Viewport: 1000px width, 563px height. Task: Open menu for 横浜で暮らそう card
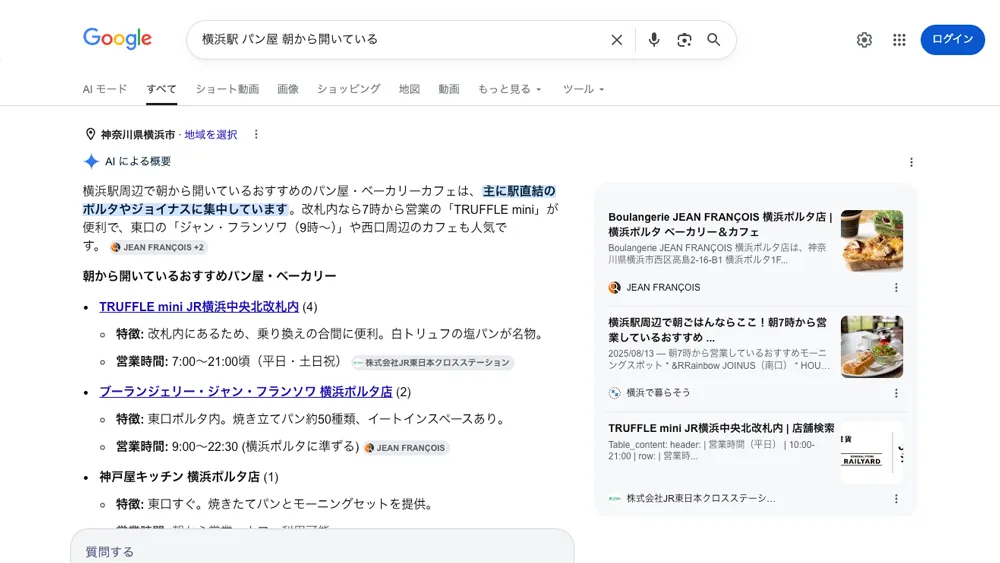896,393
